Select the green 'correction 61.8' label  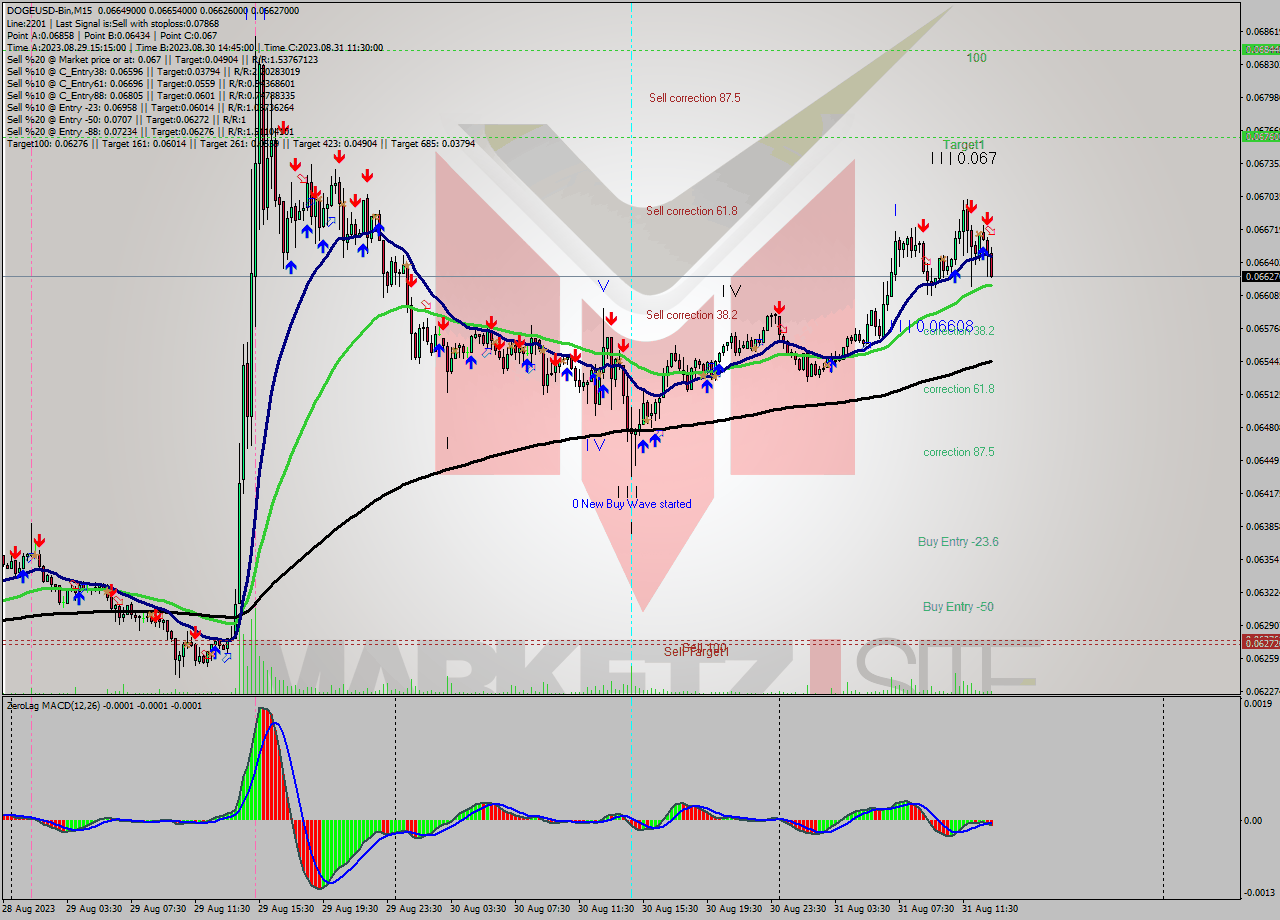tap(958, 389)
